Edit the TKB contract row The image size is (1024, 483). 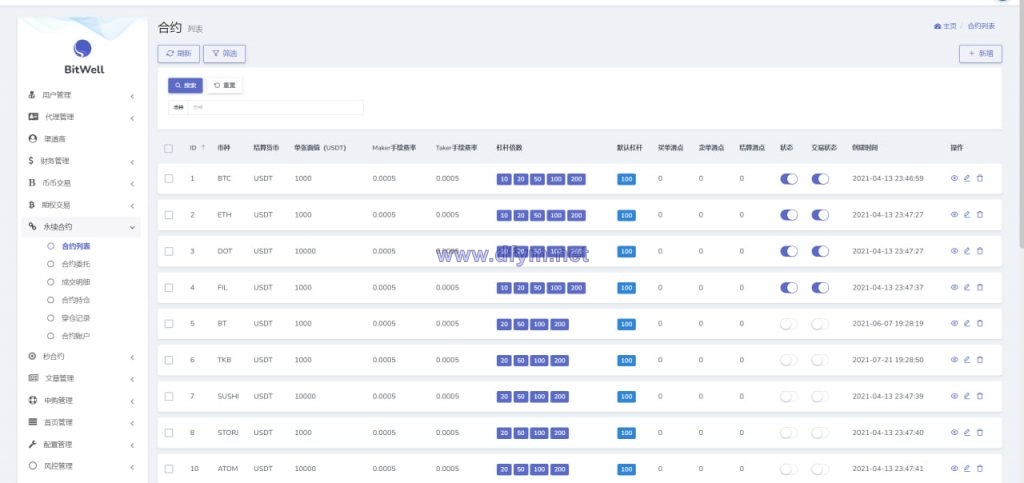[x=967, y=360]
